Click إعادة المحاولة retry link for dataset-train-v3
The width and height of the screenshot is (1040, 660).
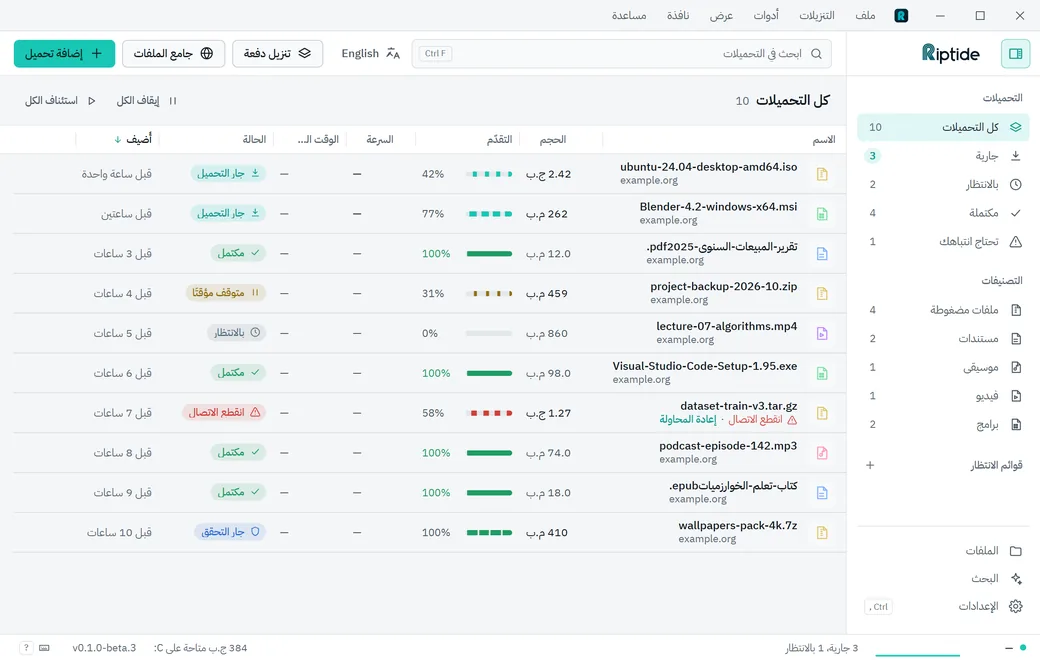tap(688, 420)
